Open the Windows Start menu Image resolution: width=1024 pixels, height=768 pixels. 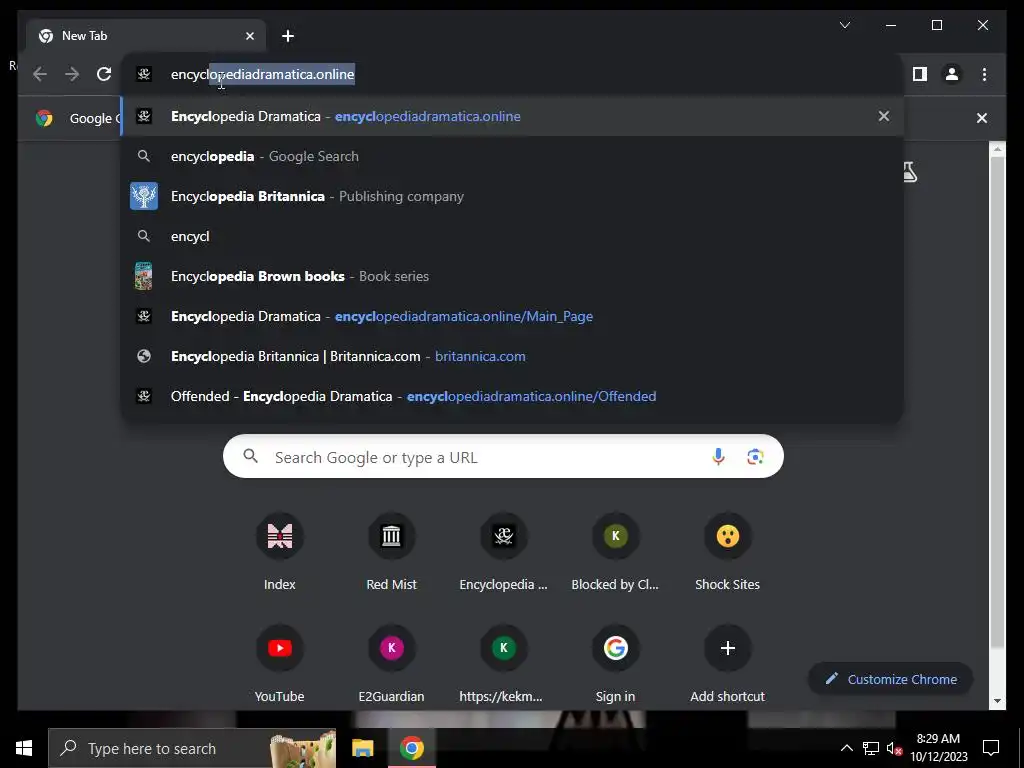tap(24, 748)
